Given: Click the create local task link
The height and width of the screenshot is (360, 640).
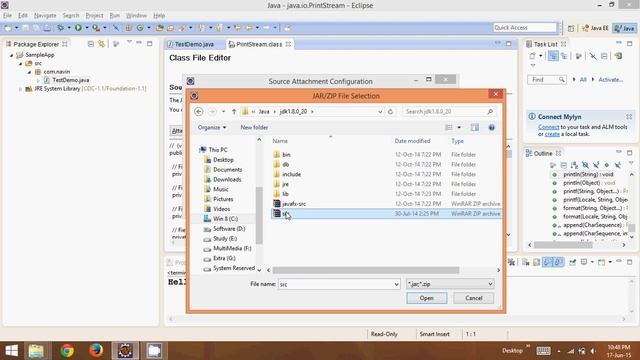Looking at the screenshot, I should (552, 134).
